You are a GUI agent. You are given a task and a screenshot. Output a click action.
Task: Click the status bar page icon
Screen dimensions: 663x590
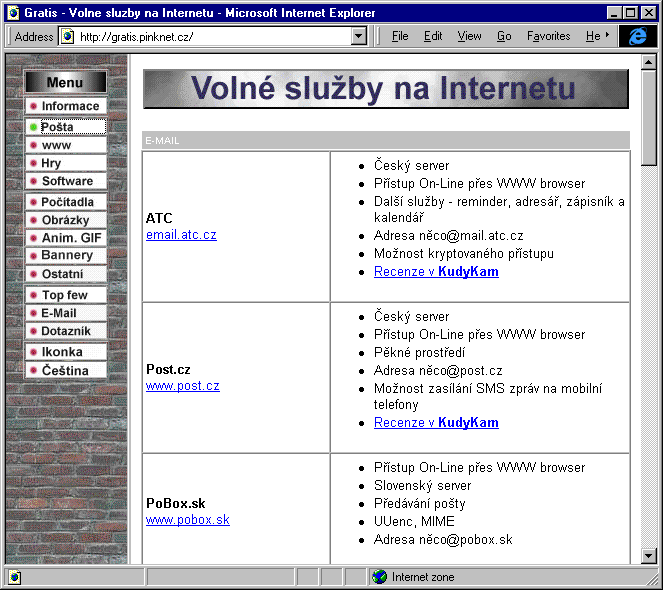click(14, 577)
